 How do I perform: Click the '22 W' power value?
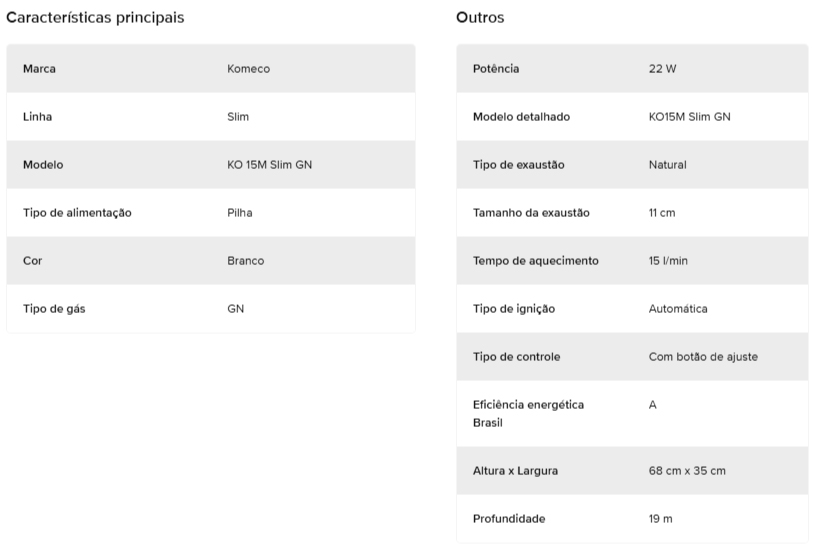pos(663,69)
